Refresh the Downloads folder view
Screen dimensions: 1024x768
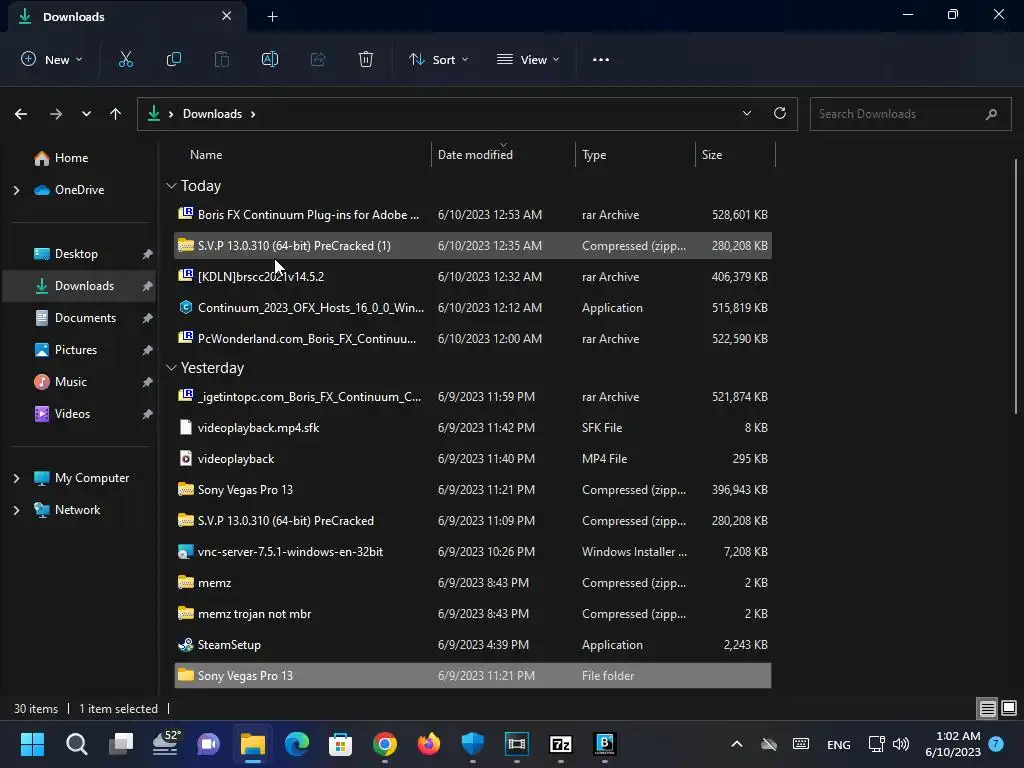tap(780, 114)
